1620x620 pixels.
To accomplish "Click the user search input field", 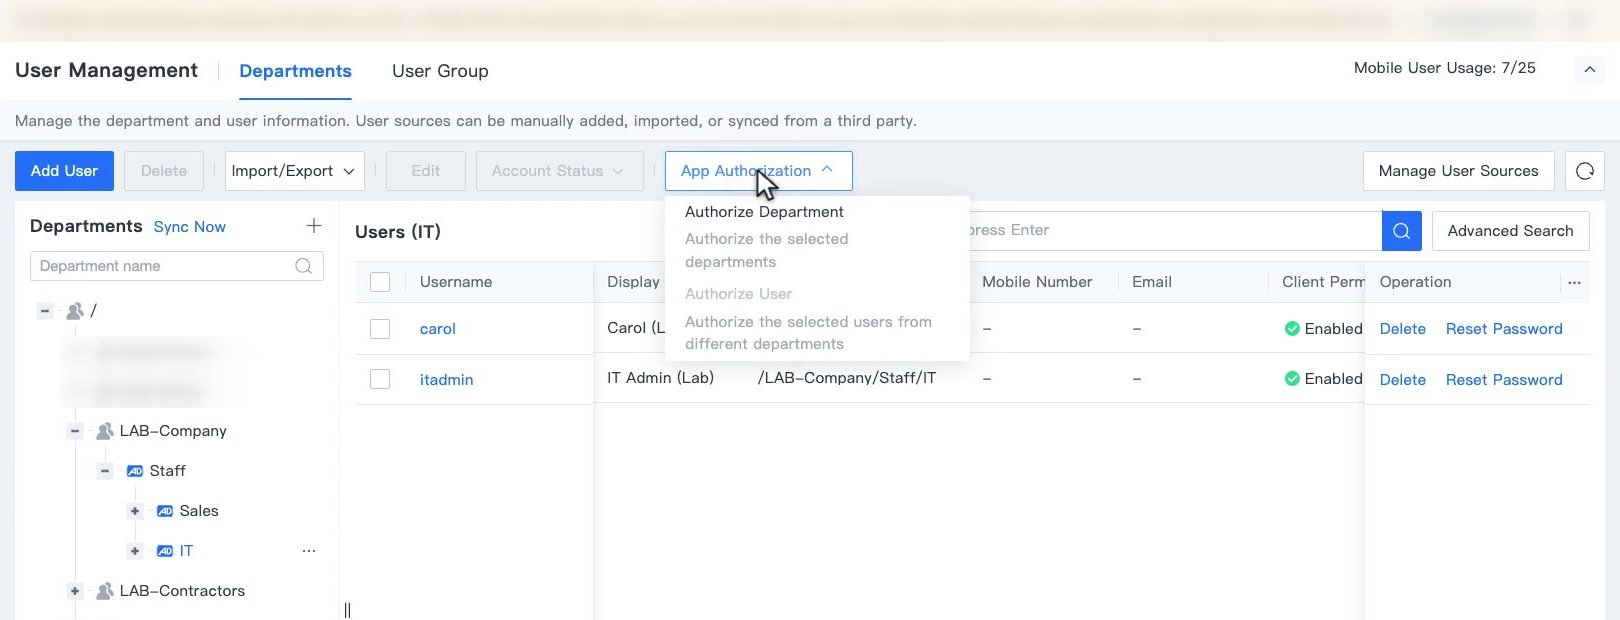I will point(1175,231).
